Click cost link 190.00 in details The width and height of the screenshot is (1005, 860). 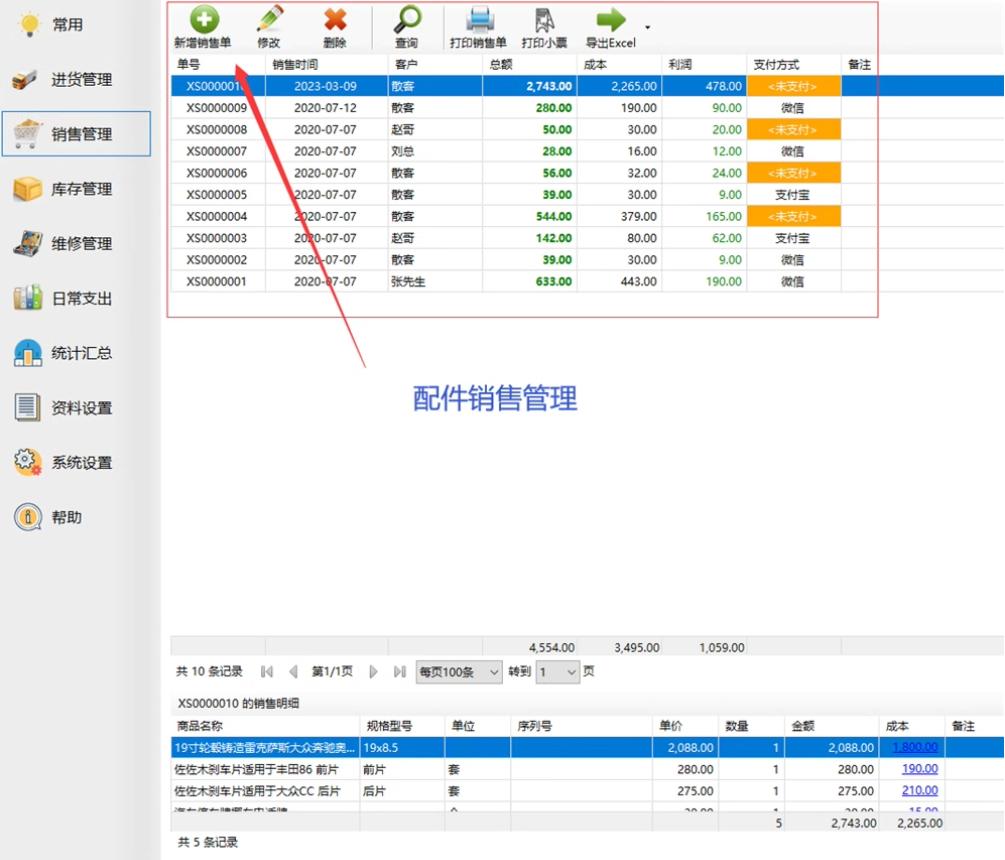[920, 769]
